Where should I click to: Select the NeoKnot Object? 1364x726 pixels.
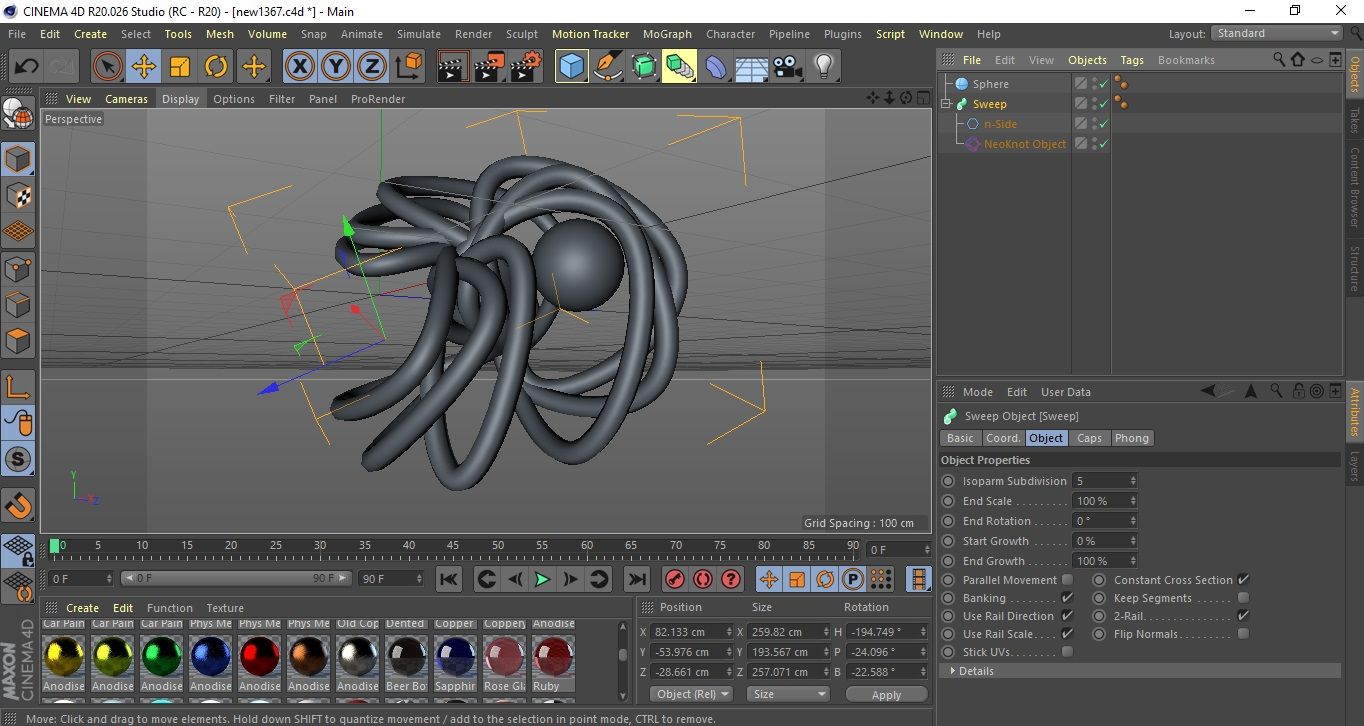tap(1025, 144)
